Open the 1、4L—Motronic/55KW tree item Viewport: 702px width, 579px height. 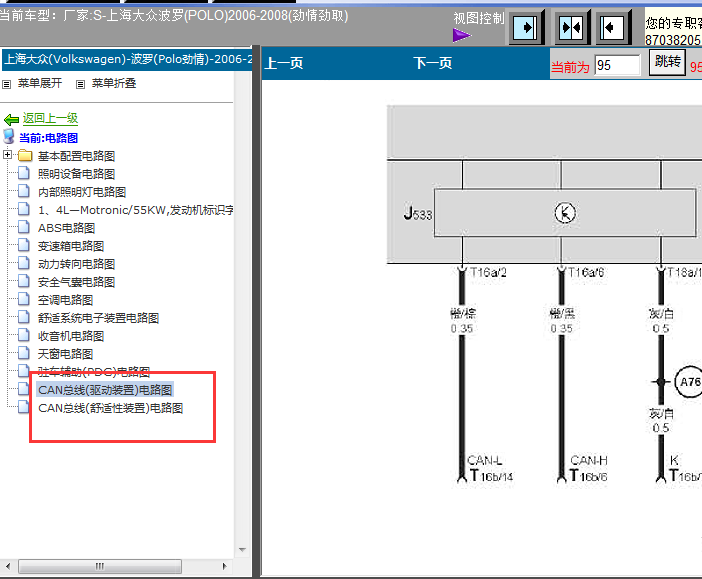coord(136,210)
